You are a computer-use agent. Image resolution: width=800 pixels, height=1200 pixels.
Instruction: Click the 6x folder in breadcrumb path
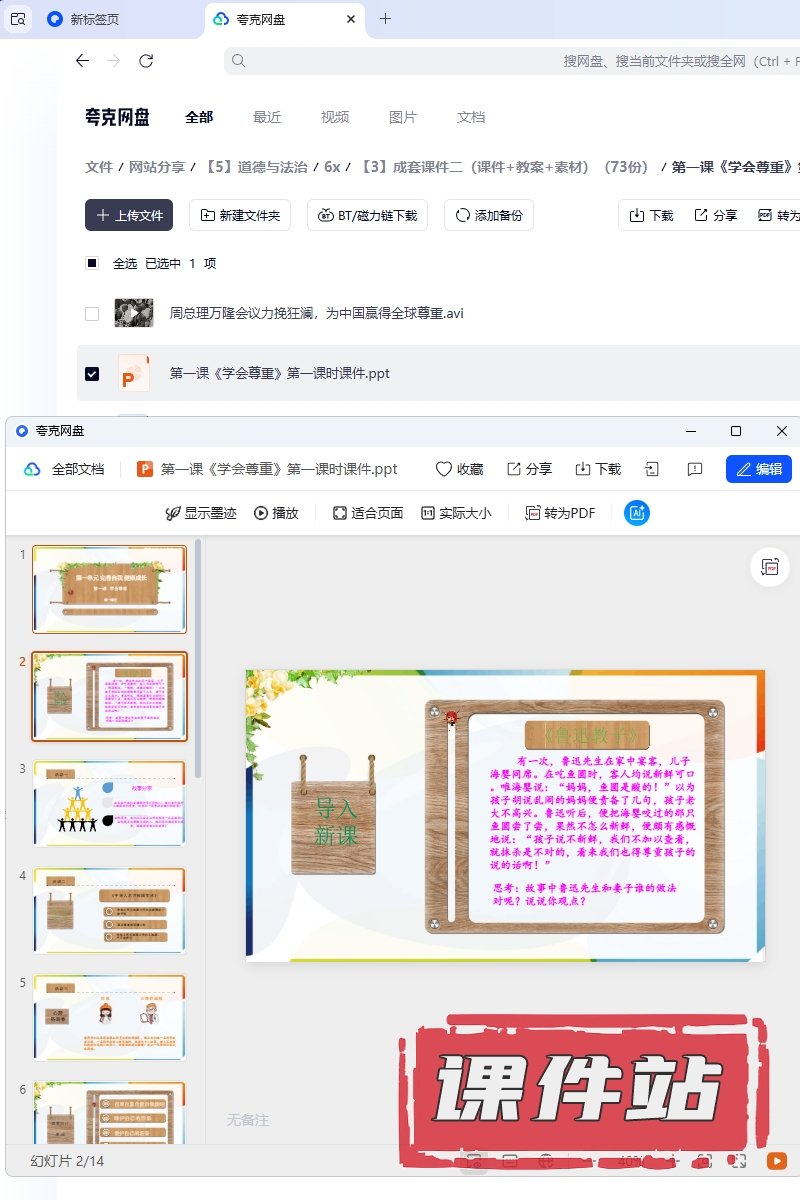[x=332, y=167]
